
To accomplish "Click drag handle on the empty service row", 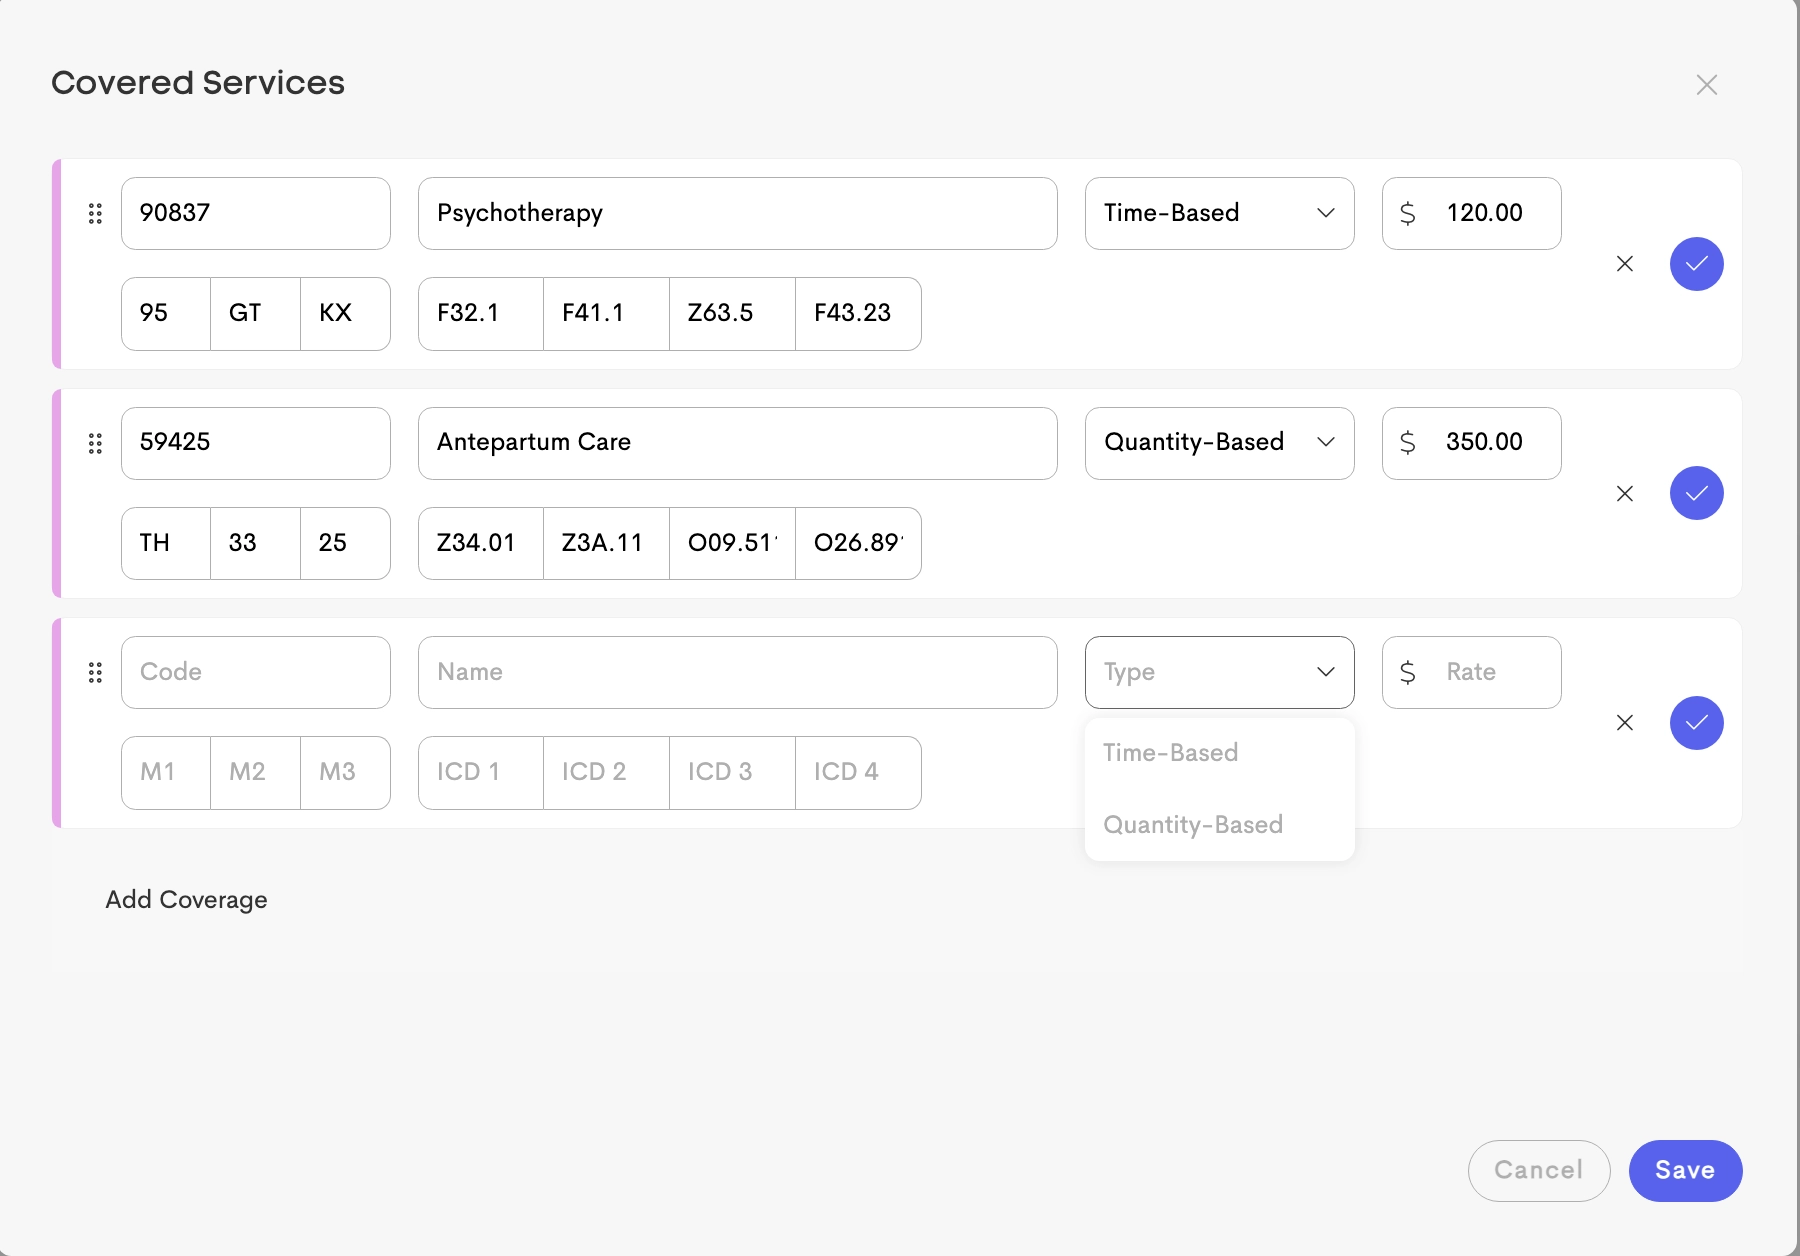I will point(95,672).
